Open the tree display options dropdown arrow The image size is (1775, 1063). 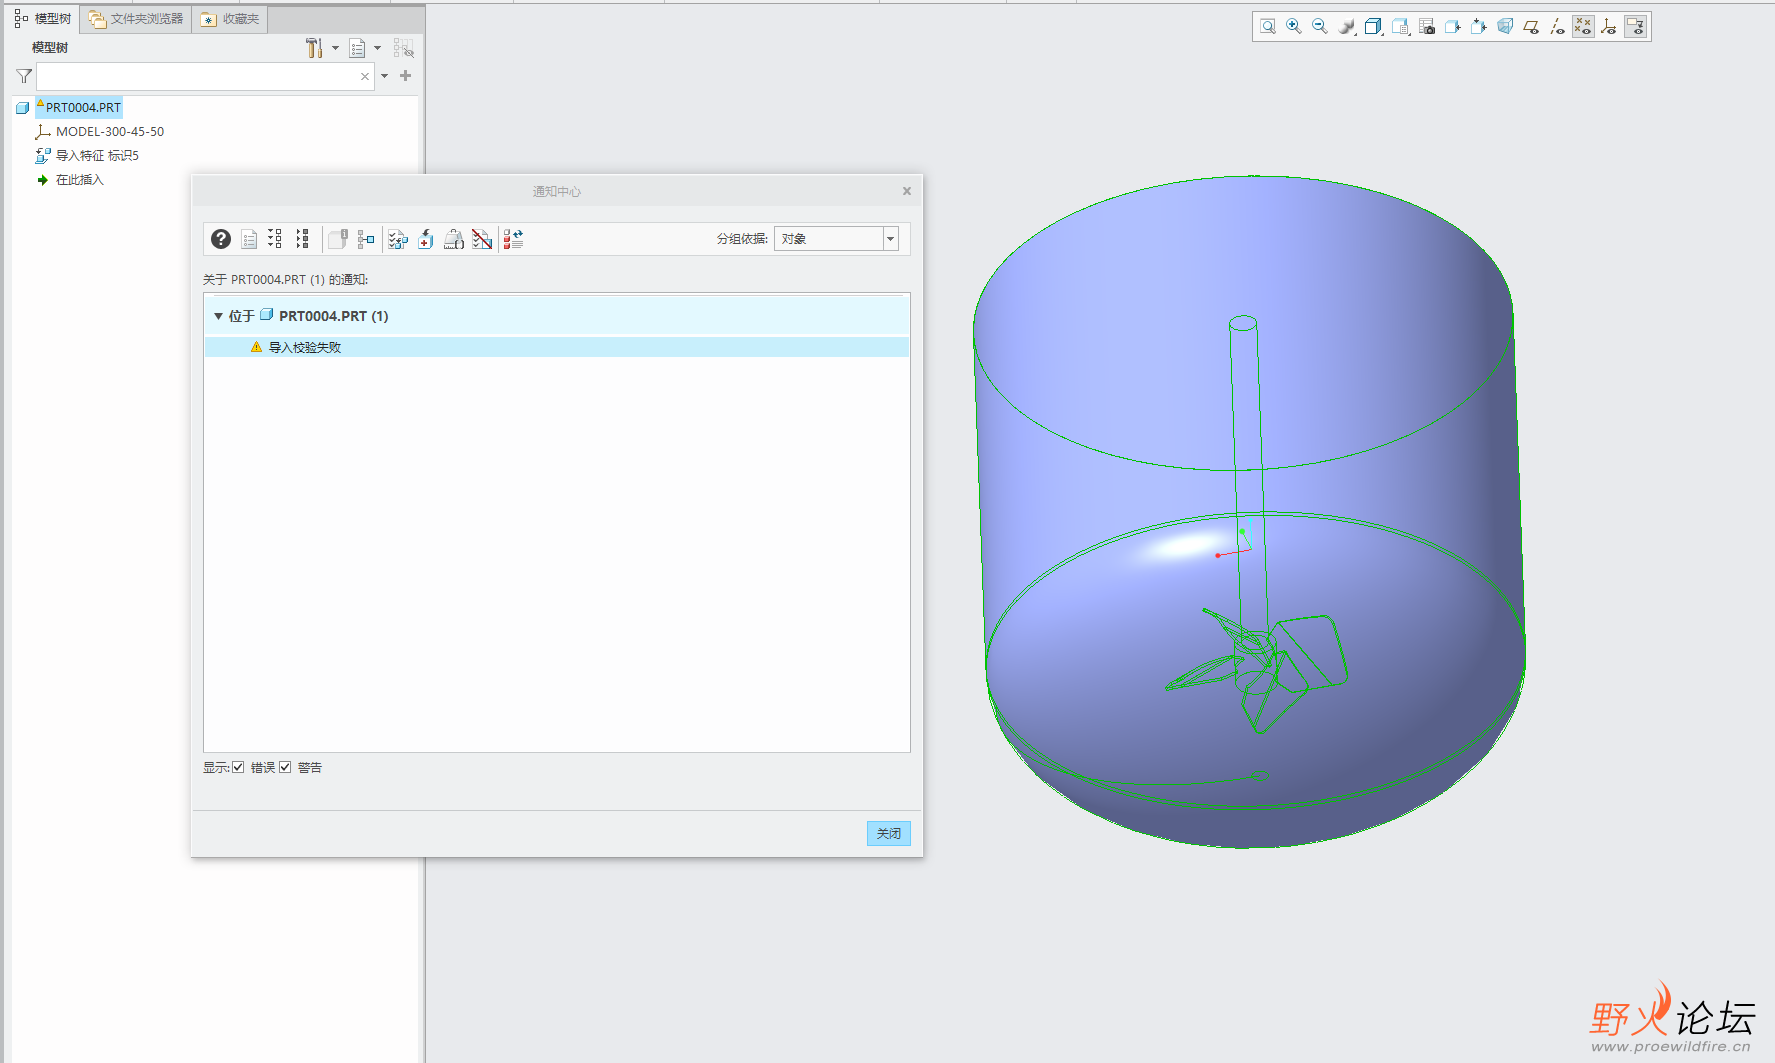pos(377,48)
